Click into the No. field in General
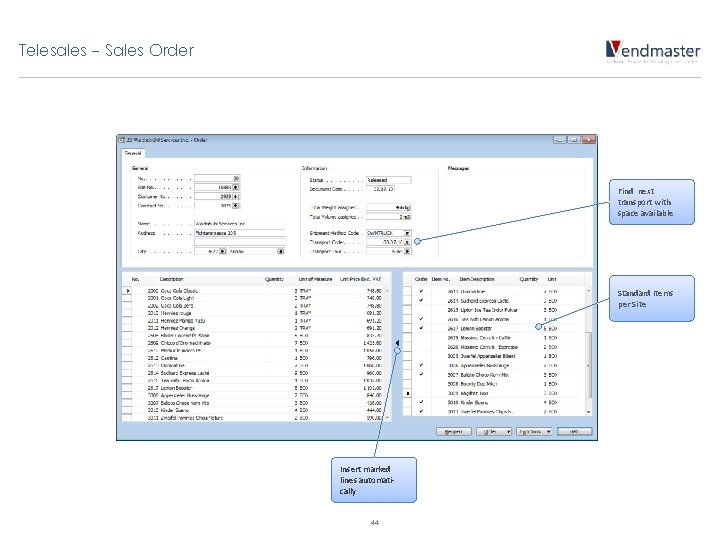Screen dimensions: 720x540 click(217, 178)
